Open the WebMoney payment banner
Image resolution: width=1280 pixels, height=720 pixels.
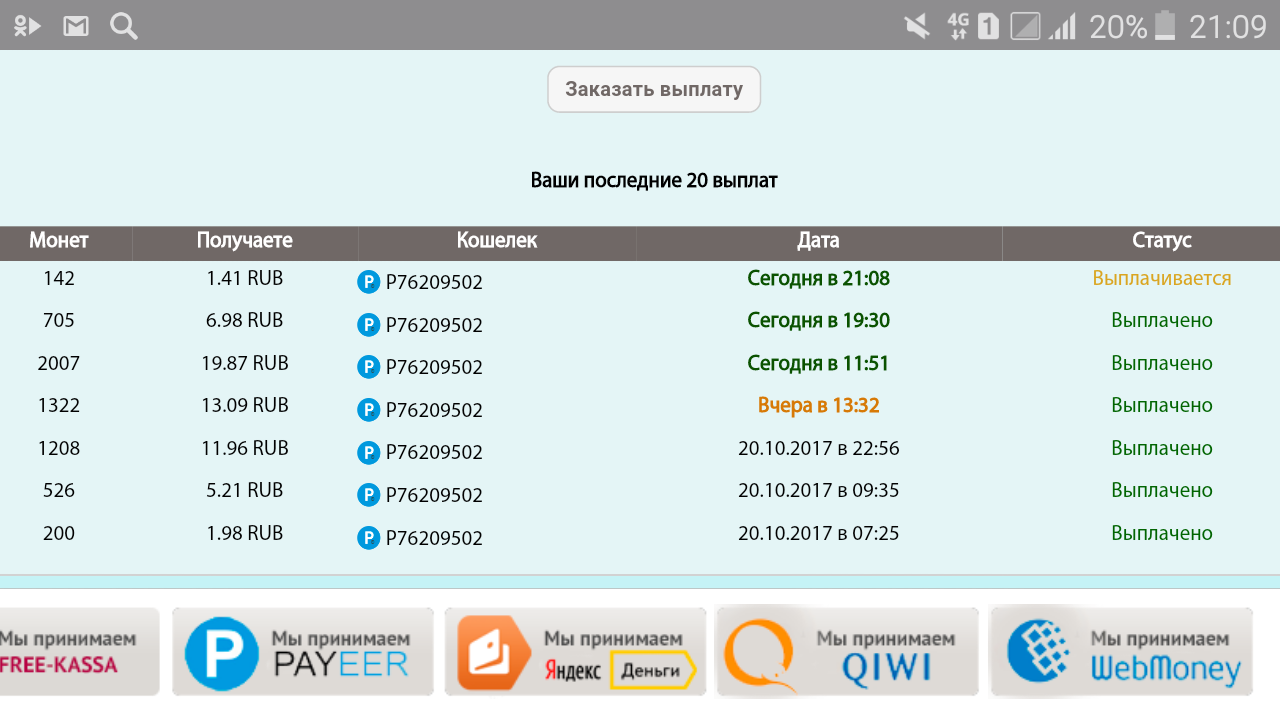pos(1121,651)
